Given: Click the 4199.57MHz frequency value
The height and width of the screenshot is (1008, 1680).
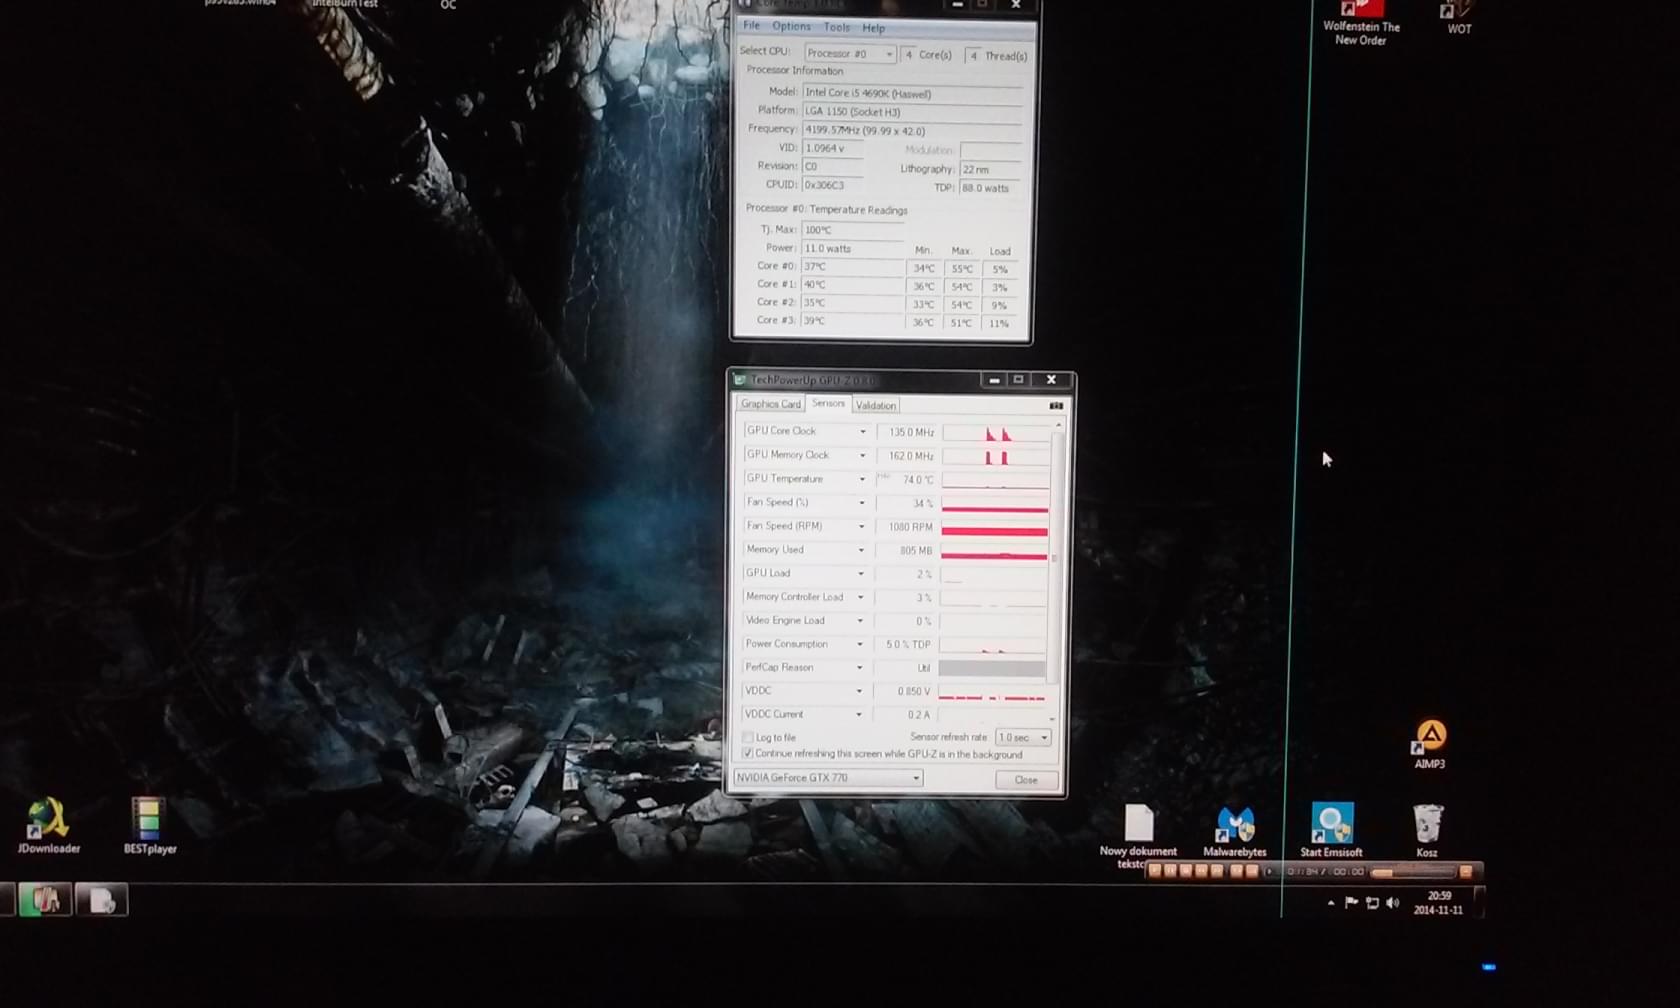Looking at the screenshot, I should 912,130.
